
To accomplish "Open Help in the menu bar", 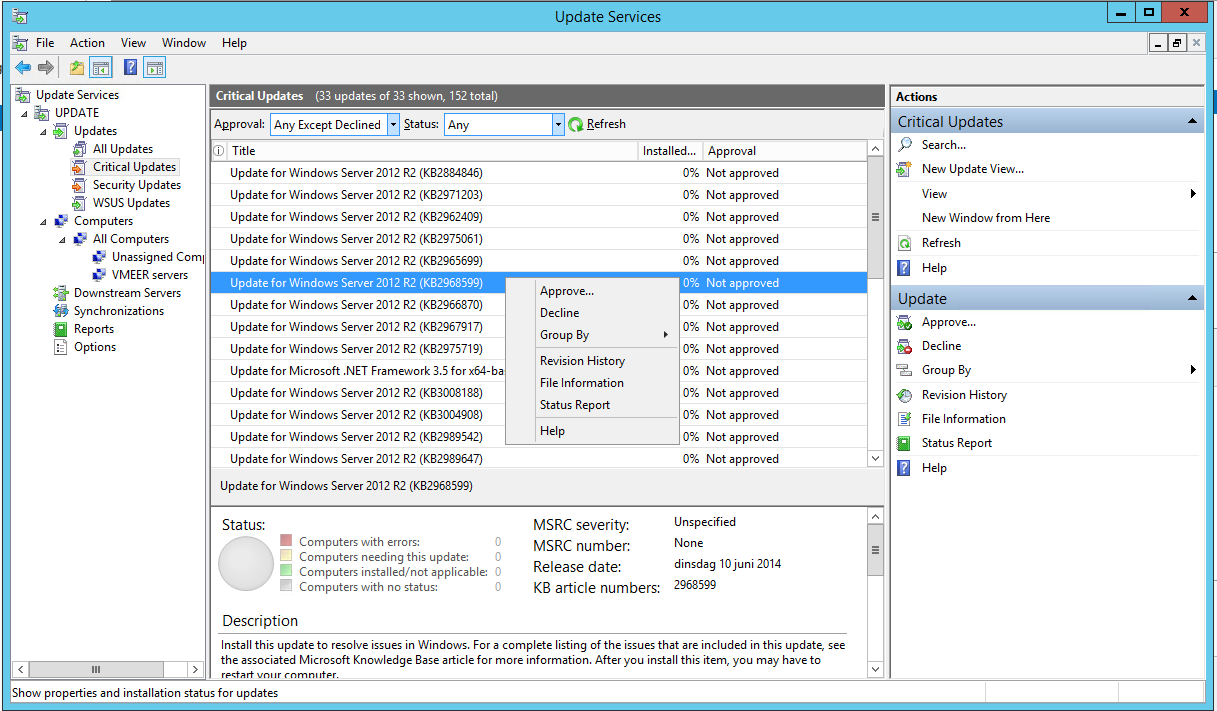I will (234, 43).
